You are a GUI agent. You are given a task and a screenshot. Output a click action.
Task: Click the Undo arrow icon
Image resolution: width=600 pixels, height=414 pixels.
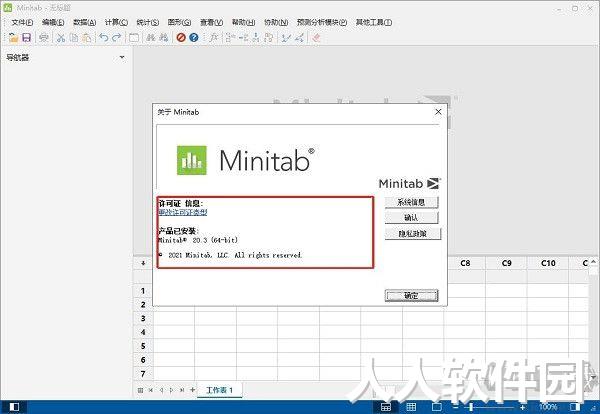click(103, 37)
